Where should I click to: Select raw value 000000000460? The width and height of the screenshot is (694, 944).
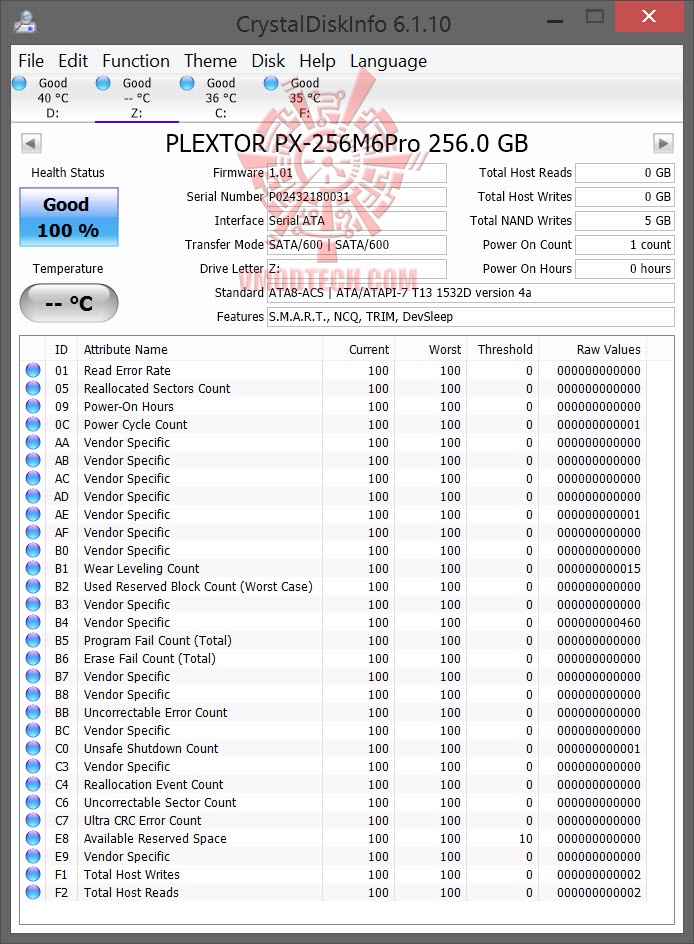(x=599, y=623)
